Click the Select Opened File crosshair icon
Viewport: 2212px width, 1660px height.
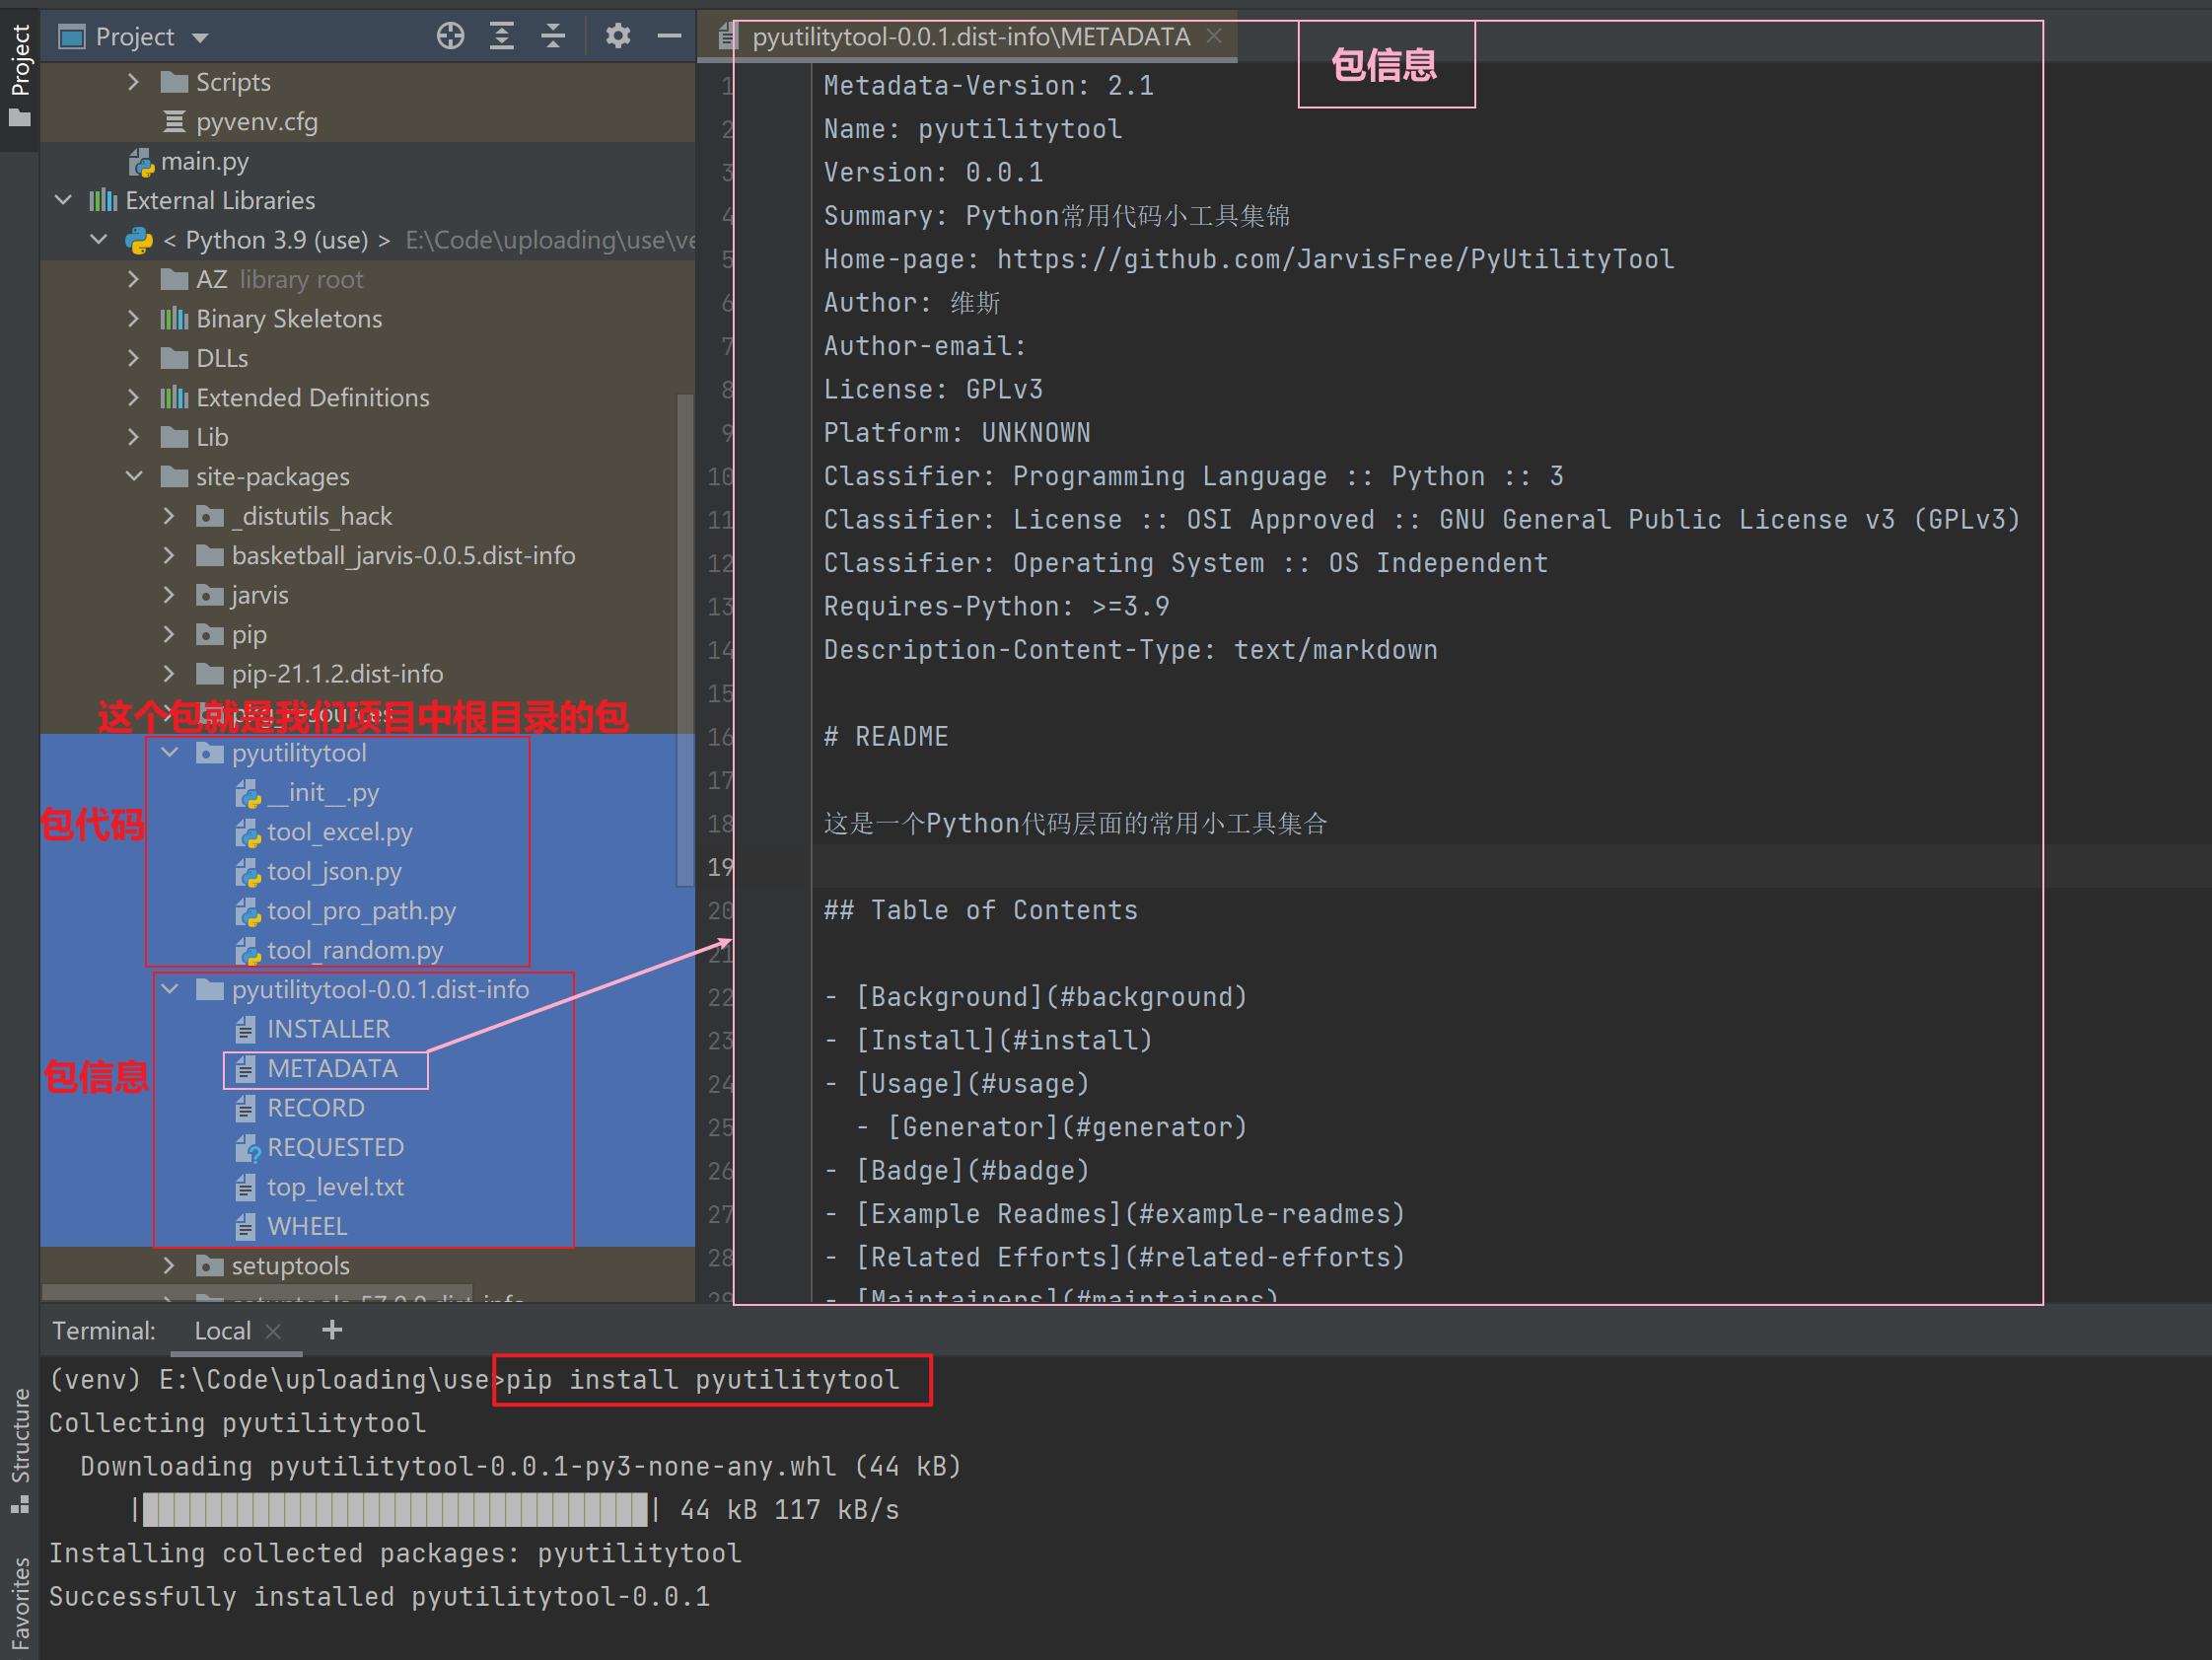pyautogui.click(x=451, y=36)
